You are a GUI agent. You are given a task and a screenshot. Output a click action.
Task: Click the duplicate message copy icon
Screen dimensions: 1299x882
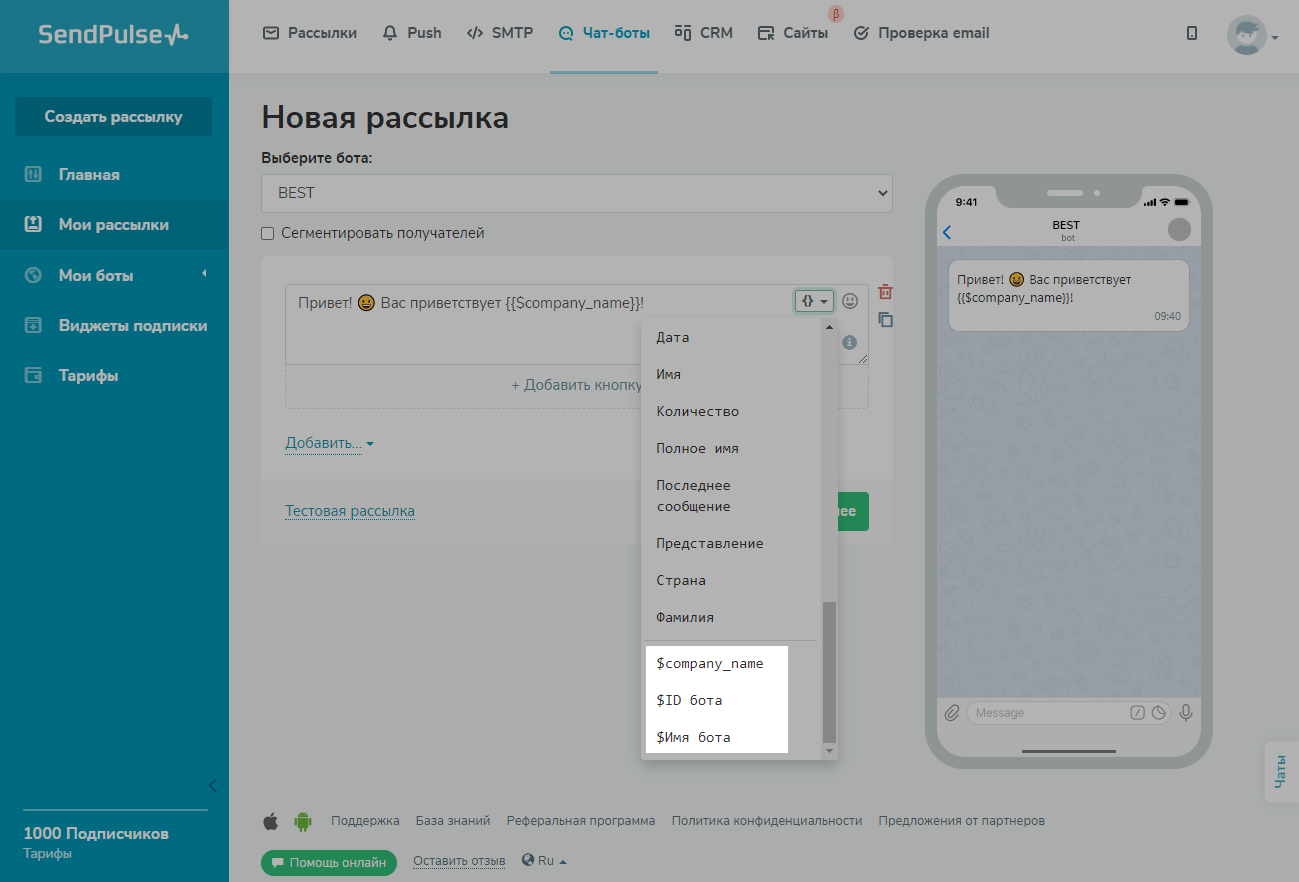[x=885, y=320]
